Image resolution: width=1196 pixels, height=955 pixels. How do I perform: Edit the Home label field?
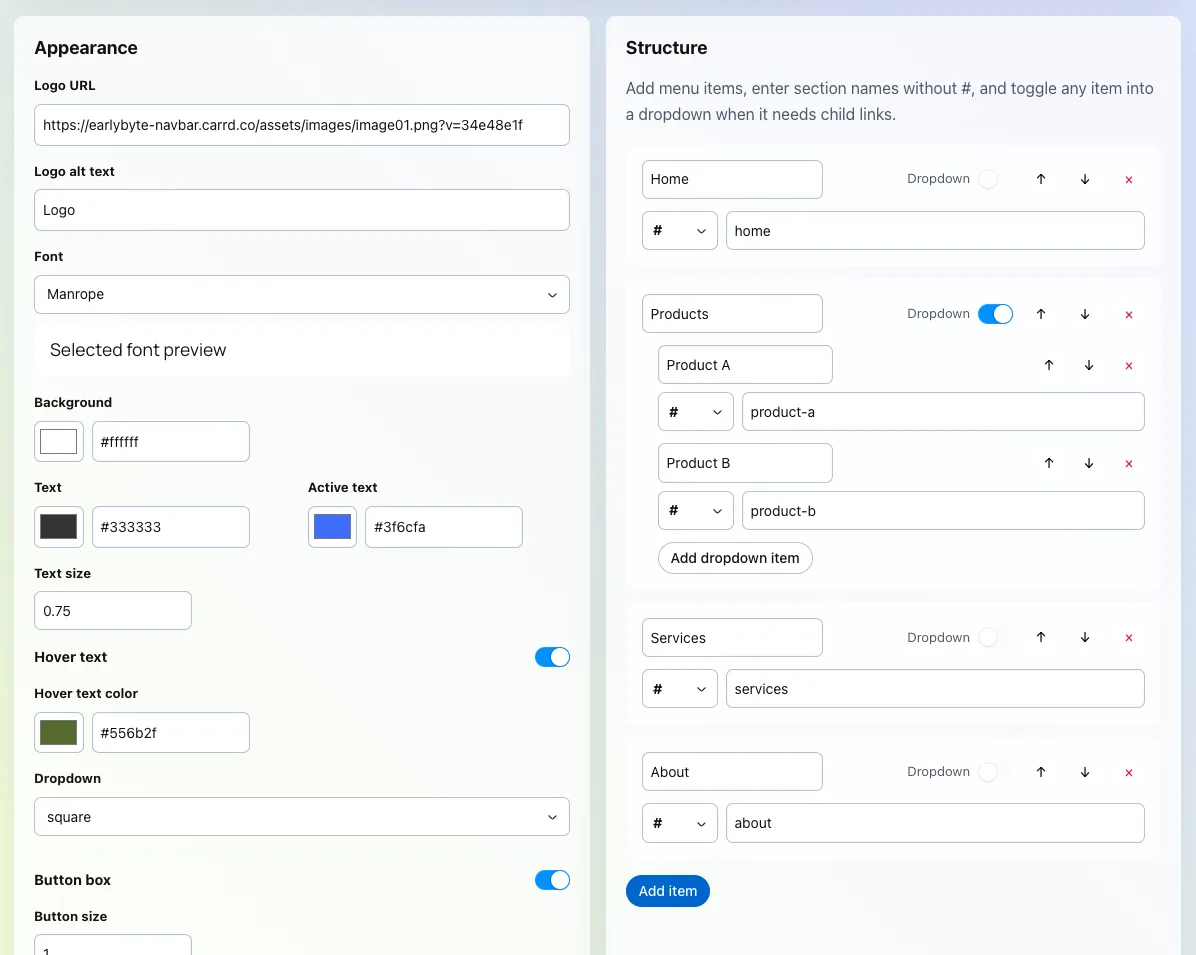click(732, 179)
